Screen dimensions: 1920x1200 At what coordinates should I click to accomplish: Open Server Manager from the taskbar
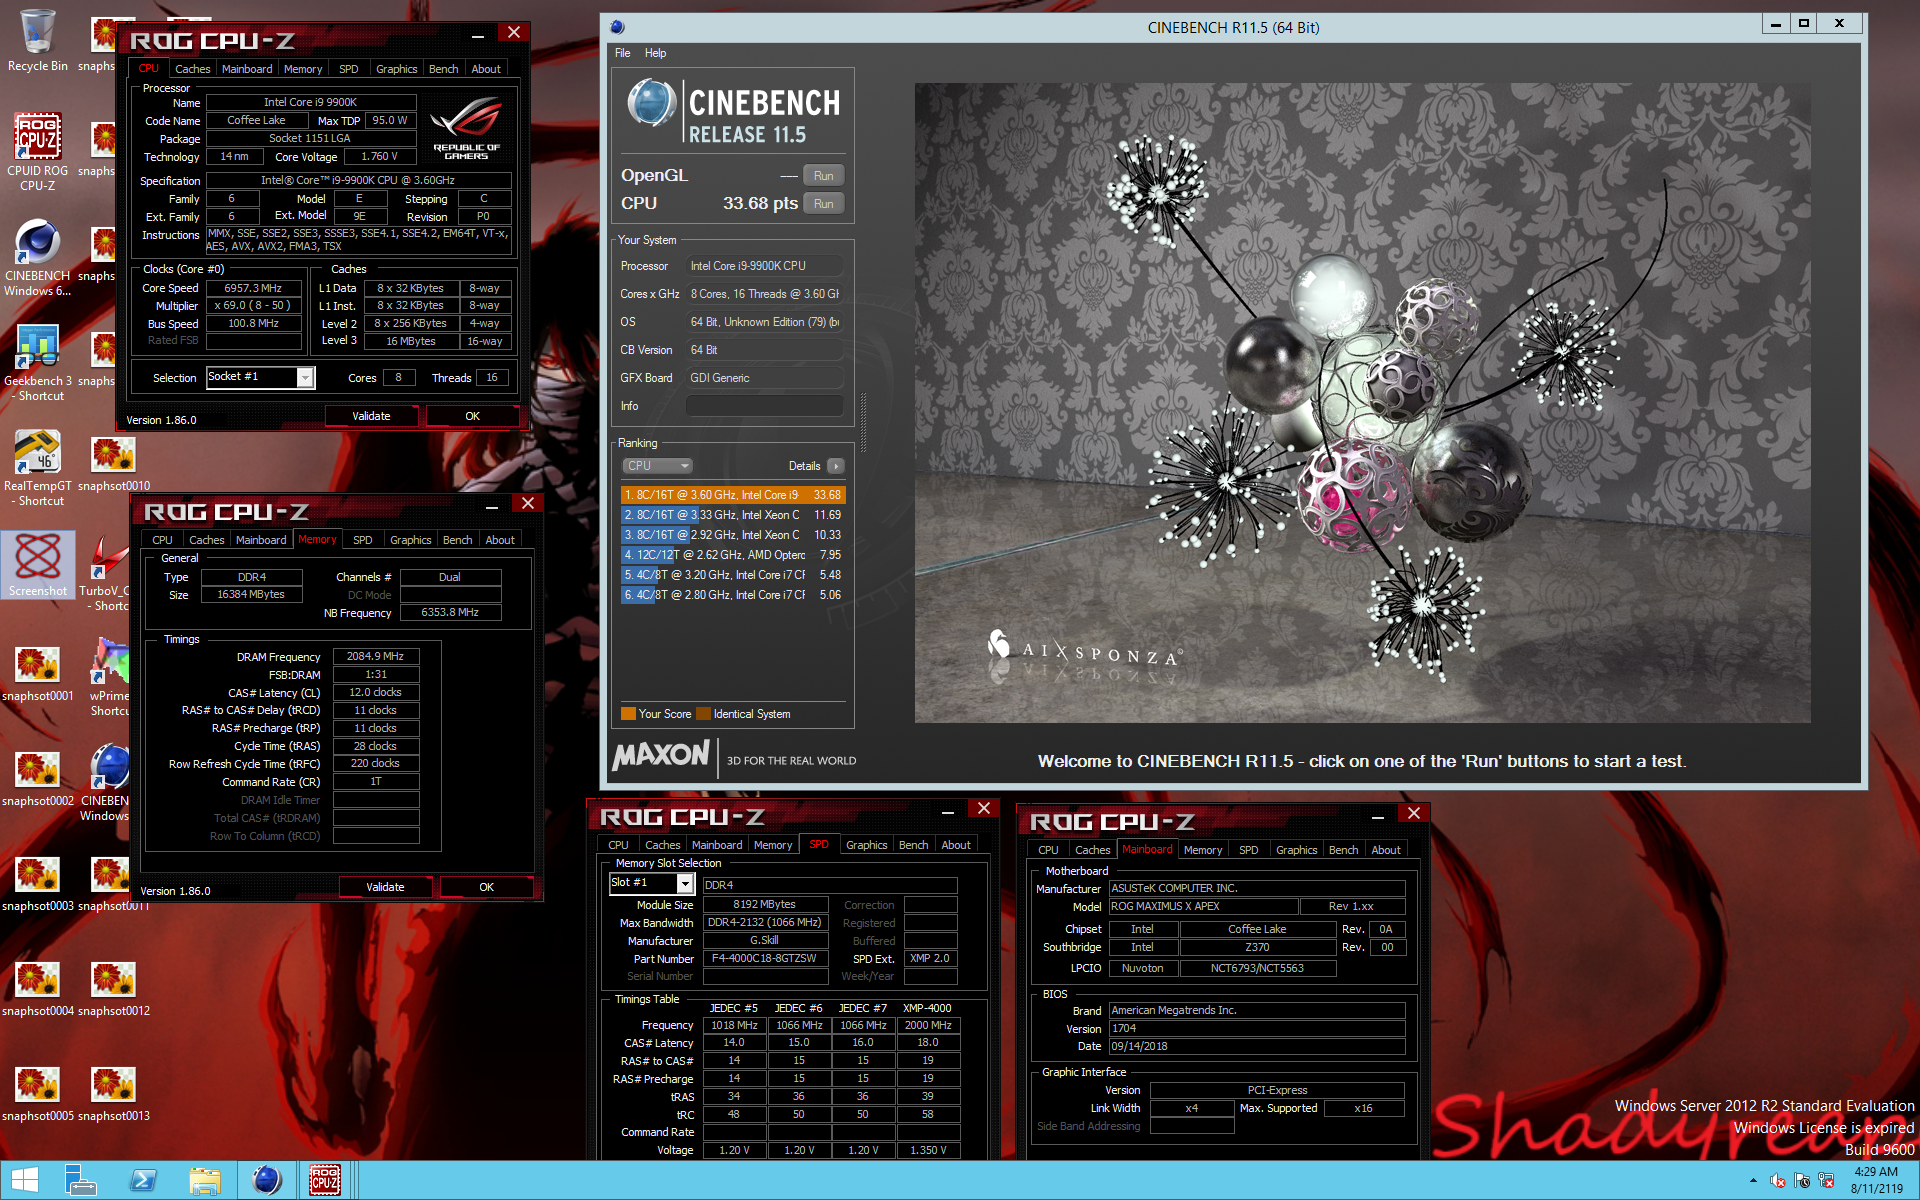click(x=81, y=1180)
